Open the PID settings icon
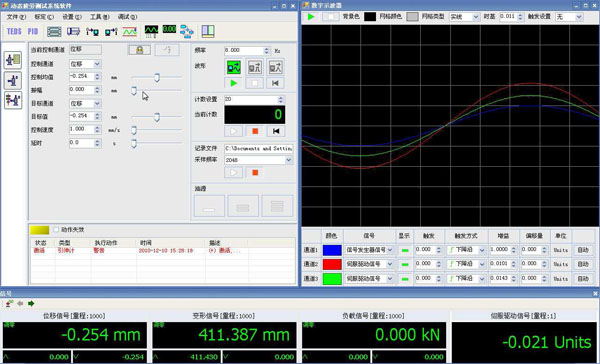 click(x=33, y=31)
